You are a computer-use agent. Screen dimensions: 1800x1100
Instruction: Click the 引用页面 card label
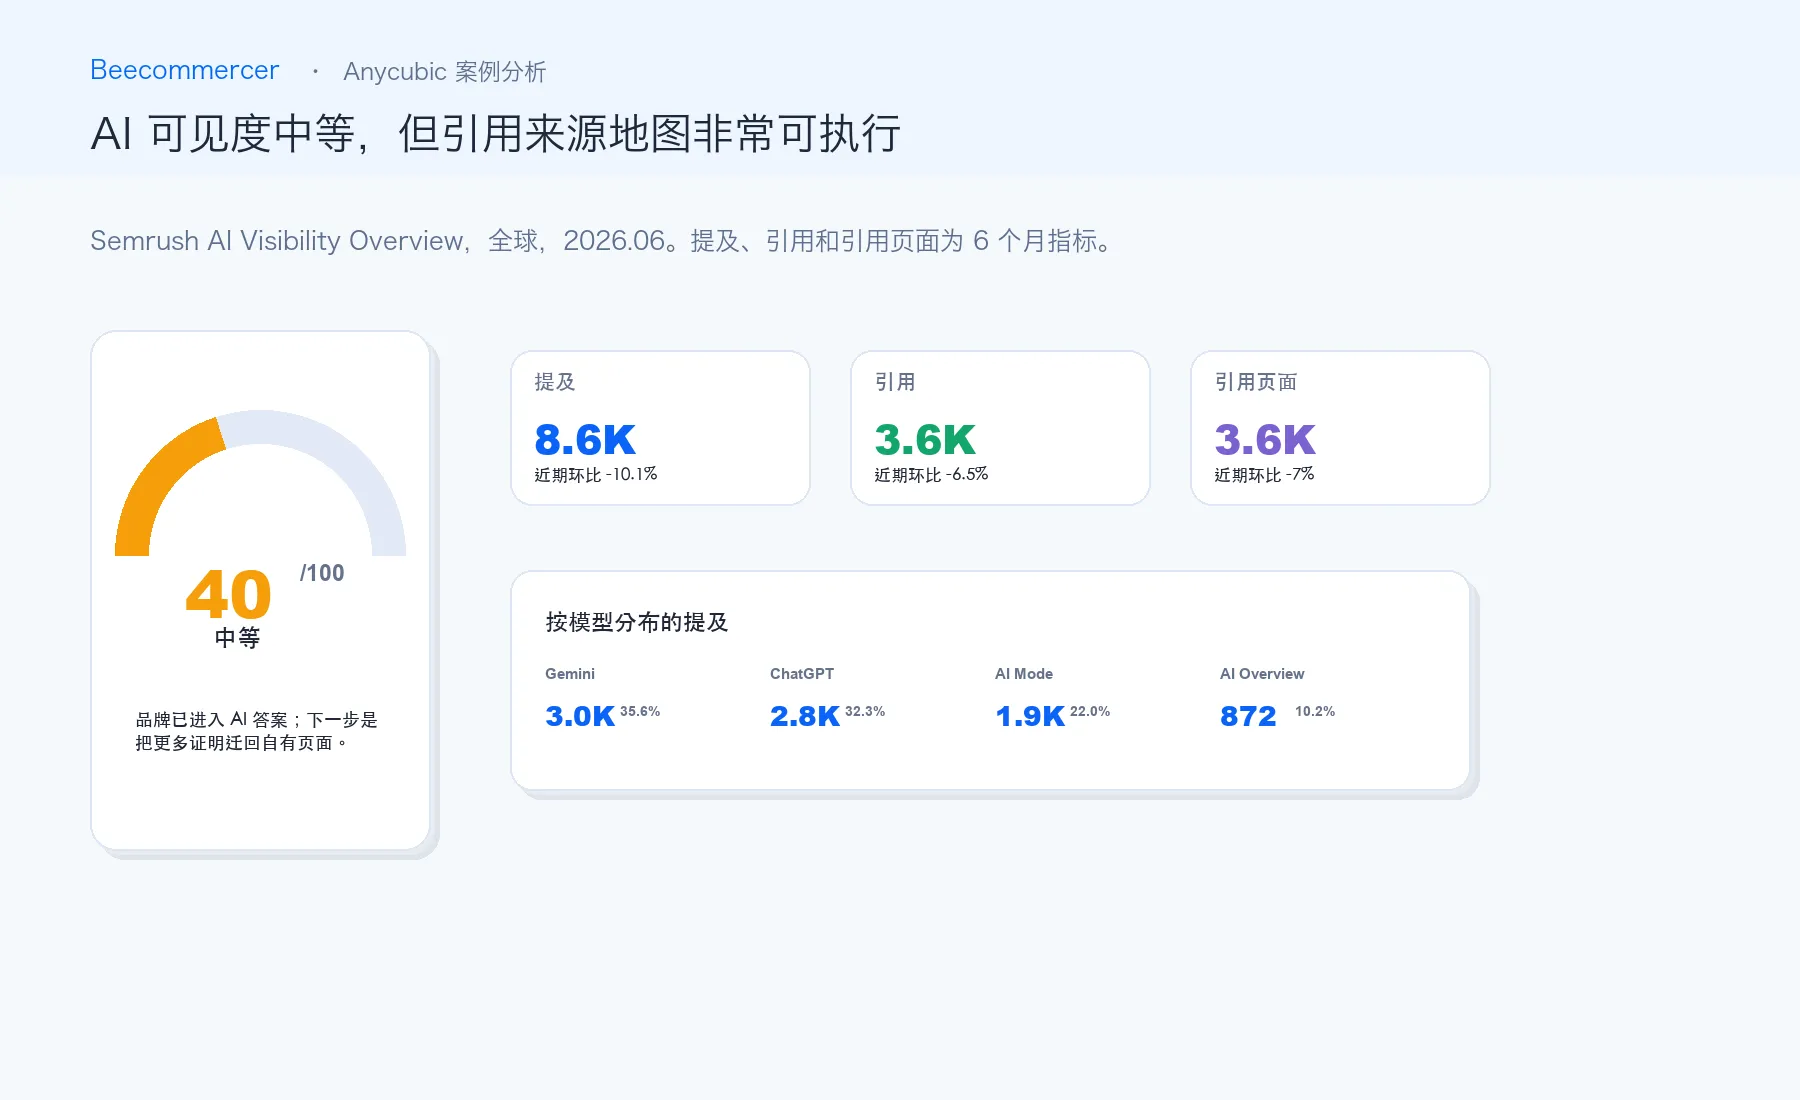point(1256,382)
